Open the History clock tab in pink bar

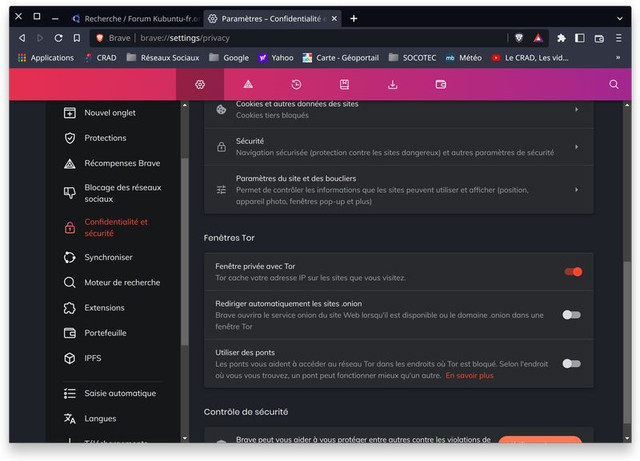[296, 85]
